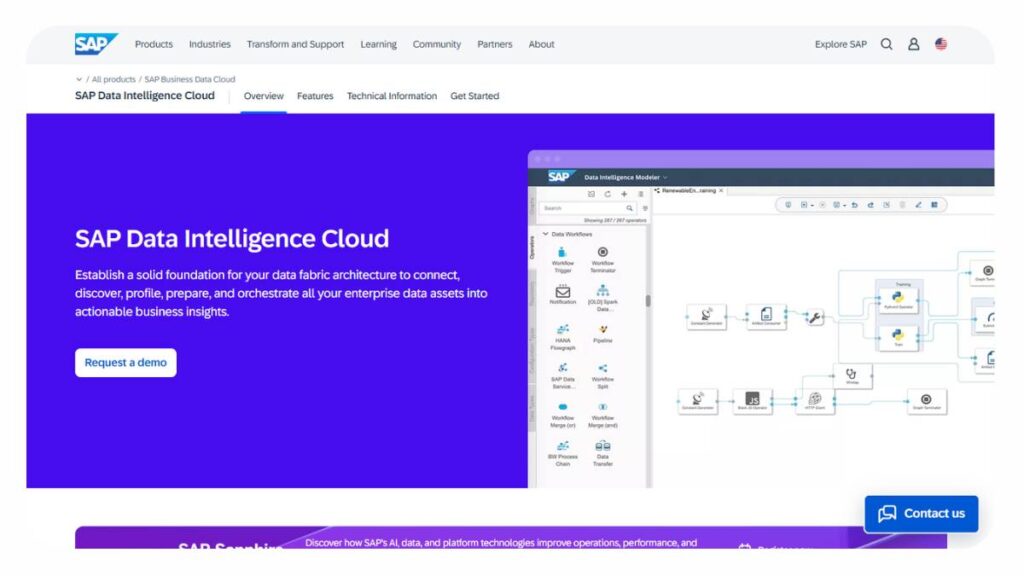Open the Data Intelligence Modeler dropdown arrow

click(665, 177)
